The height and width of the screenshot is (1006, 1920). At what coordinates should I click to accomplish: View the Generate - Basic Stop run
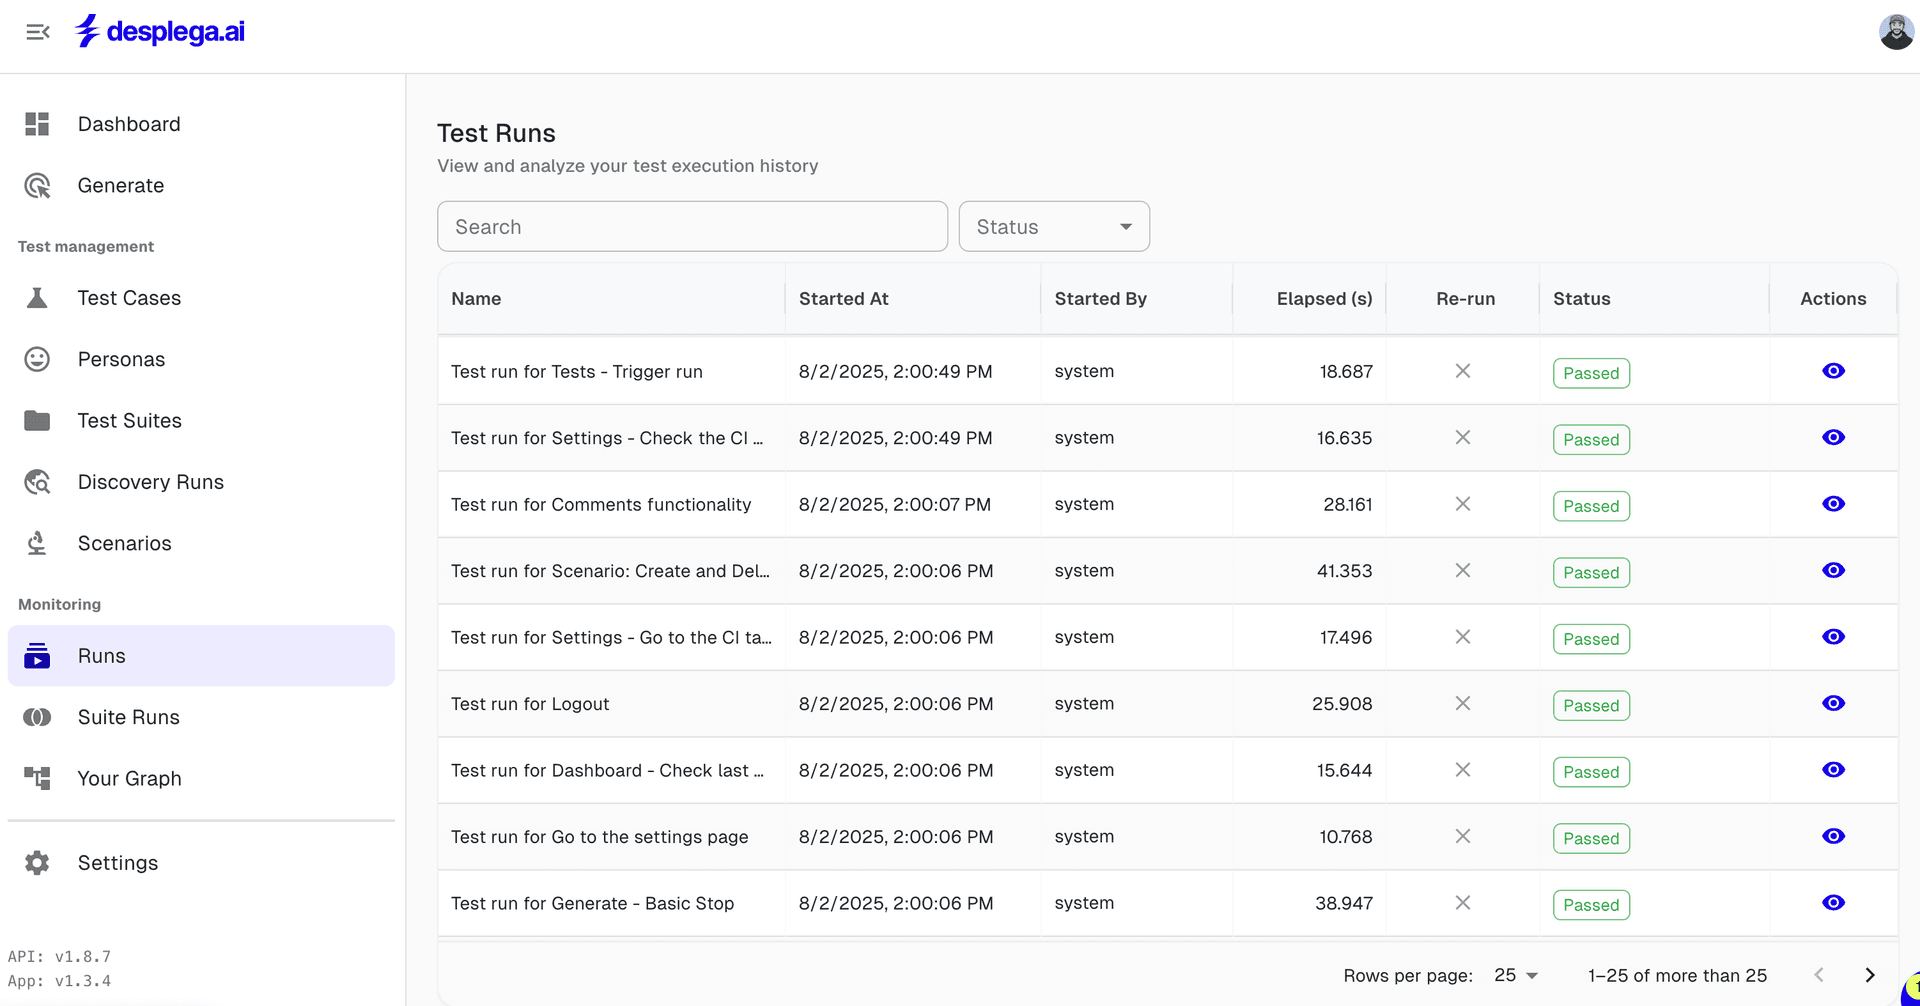coord(1832,903)
